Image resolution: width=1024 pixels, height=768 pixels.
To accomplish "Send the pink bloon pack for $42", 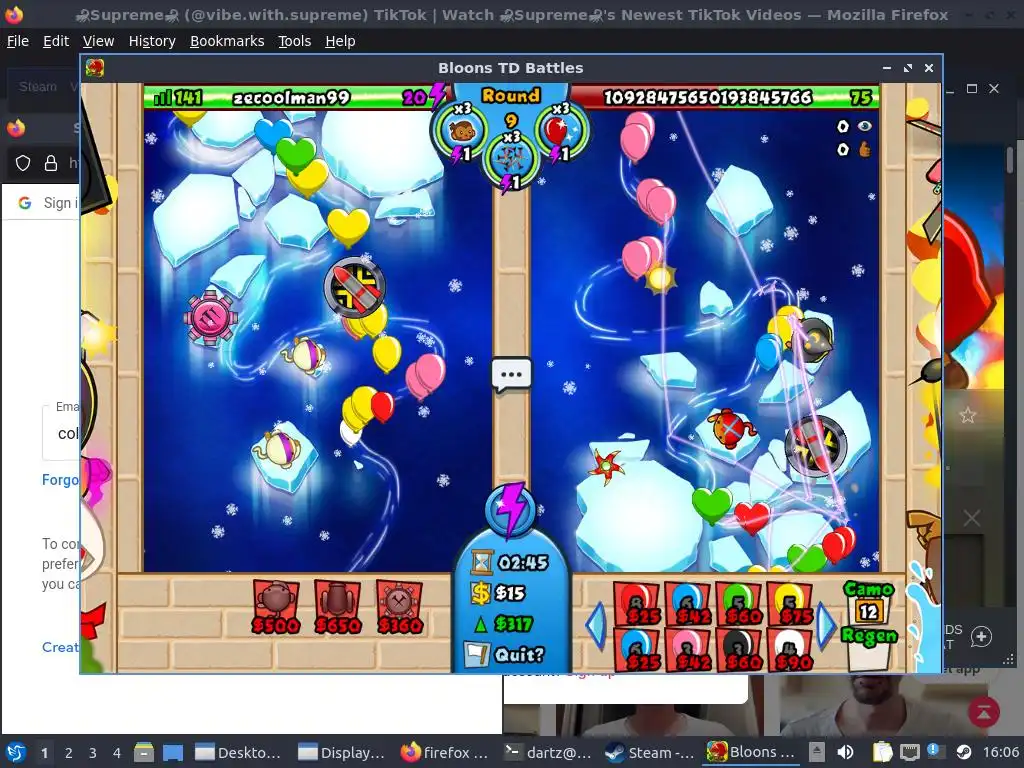I will pyautogui.click(x=688, y=650).
